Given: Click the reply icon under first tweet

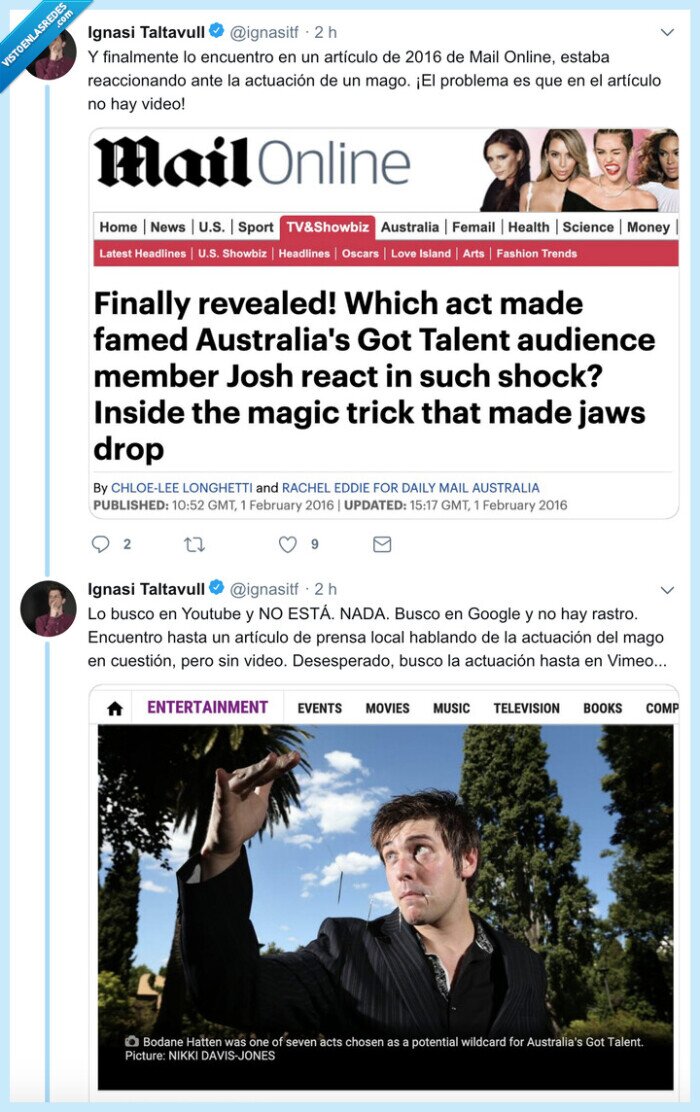Looking at the screenshot, I should click(x=100, y=545).
